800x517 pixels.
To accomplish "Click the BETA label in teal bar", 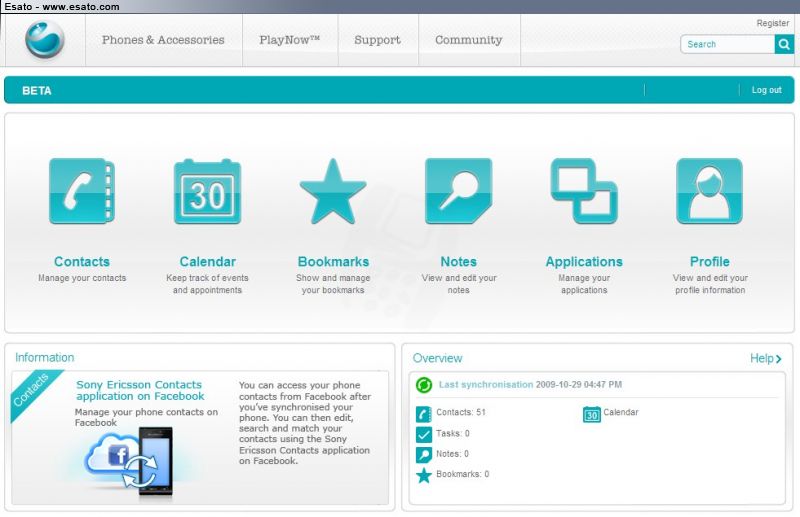I will [37, 90].
